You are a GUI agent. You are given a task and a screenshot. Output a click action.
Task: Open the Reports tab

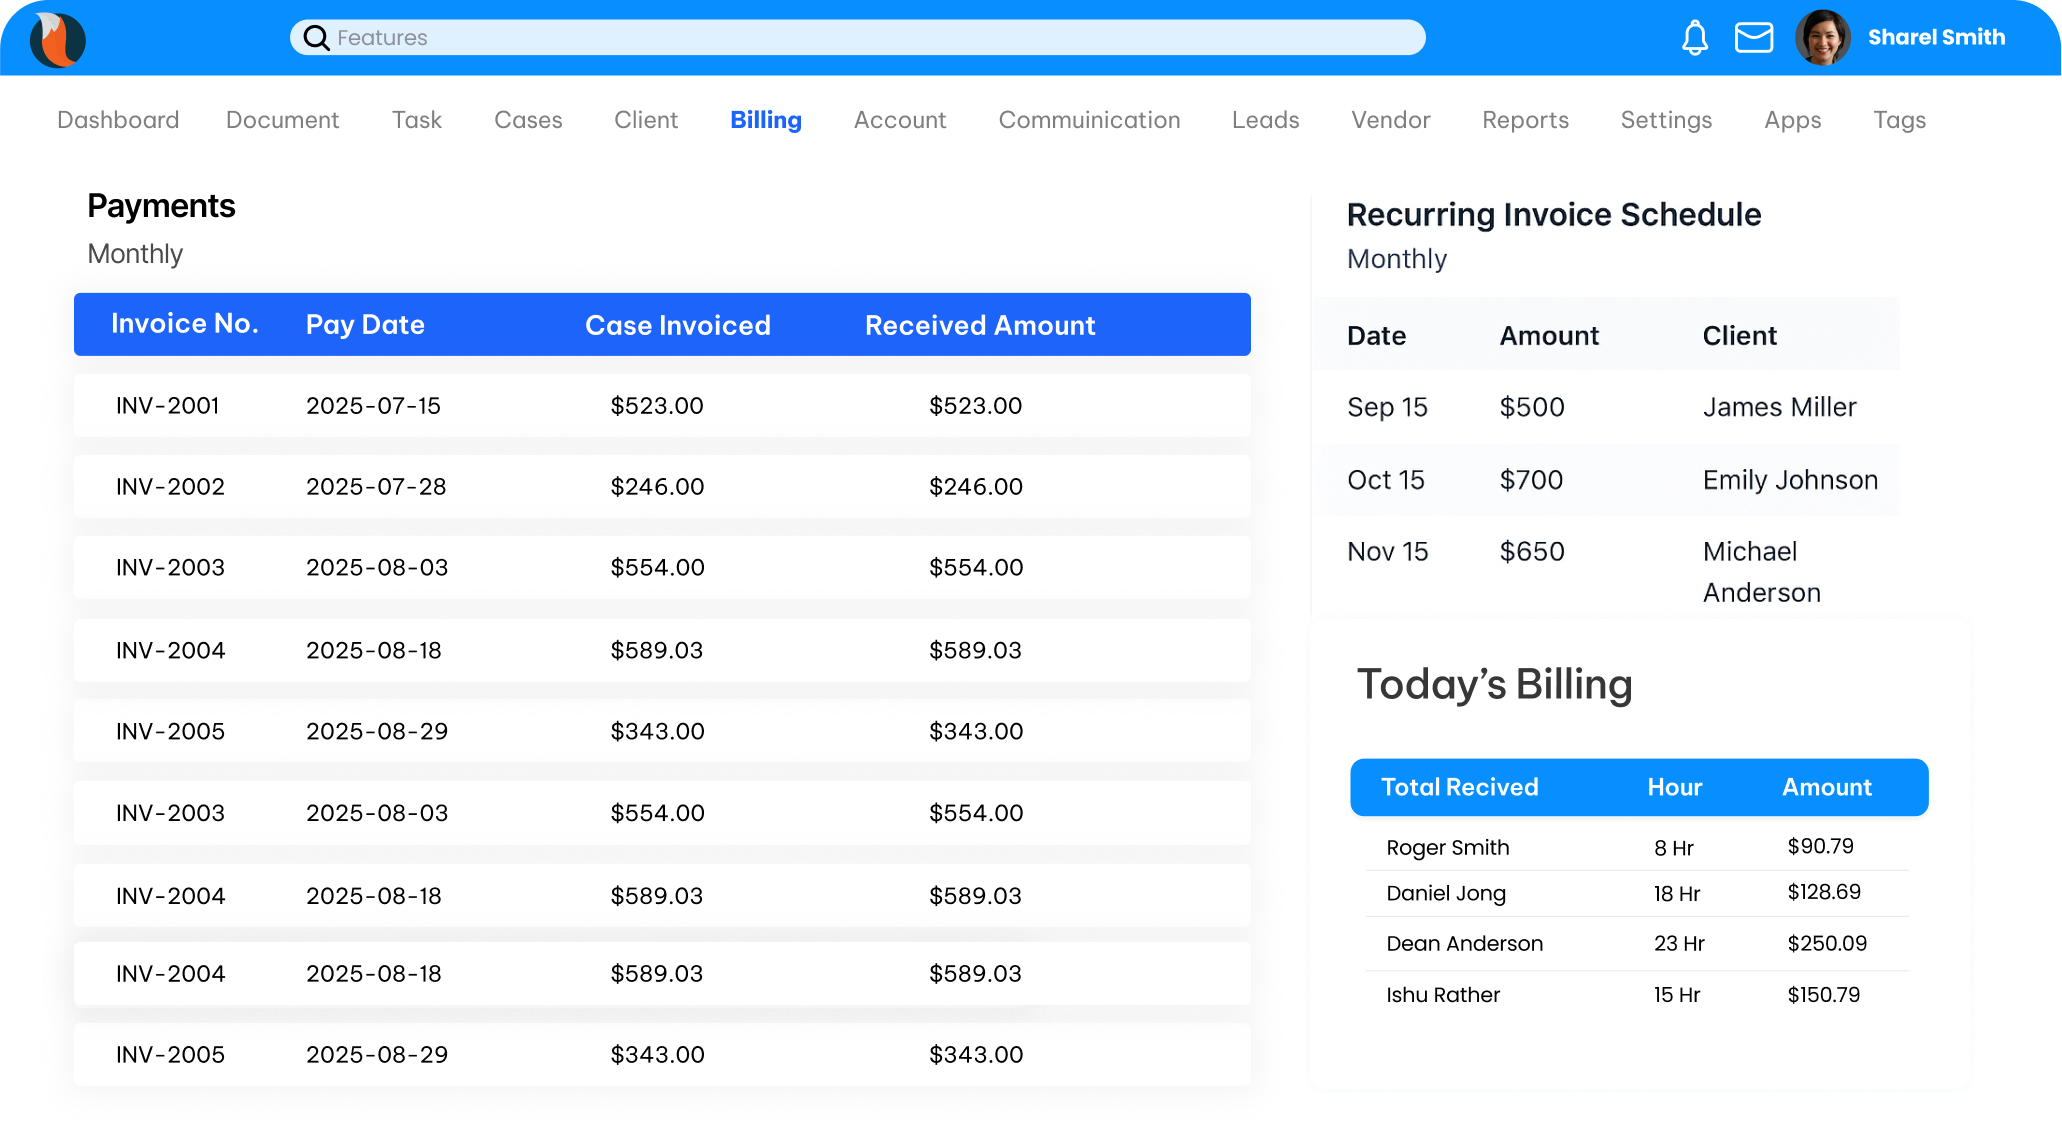pyautogui.click(x=1525, y=120)
